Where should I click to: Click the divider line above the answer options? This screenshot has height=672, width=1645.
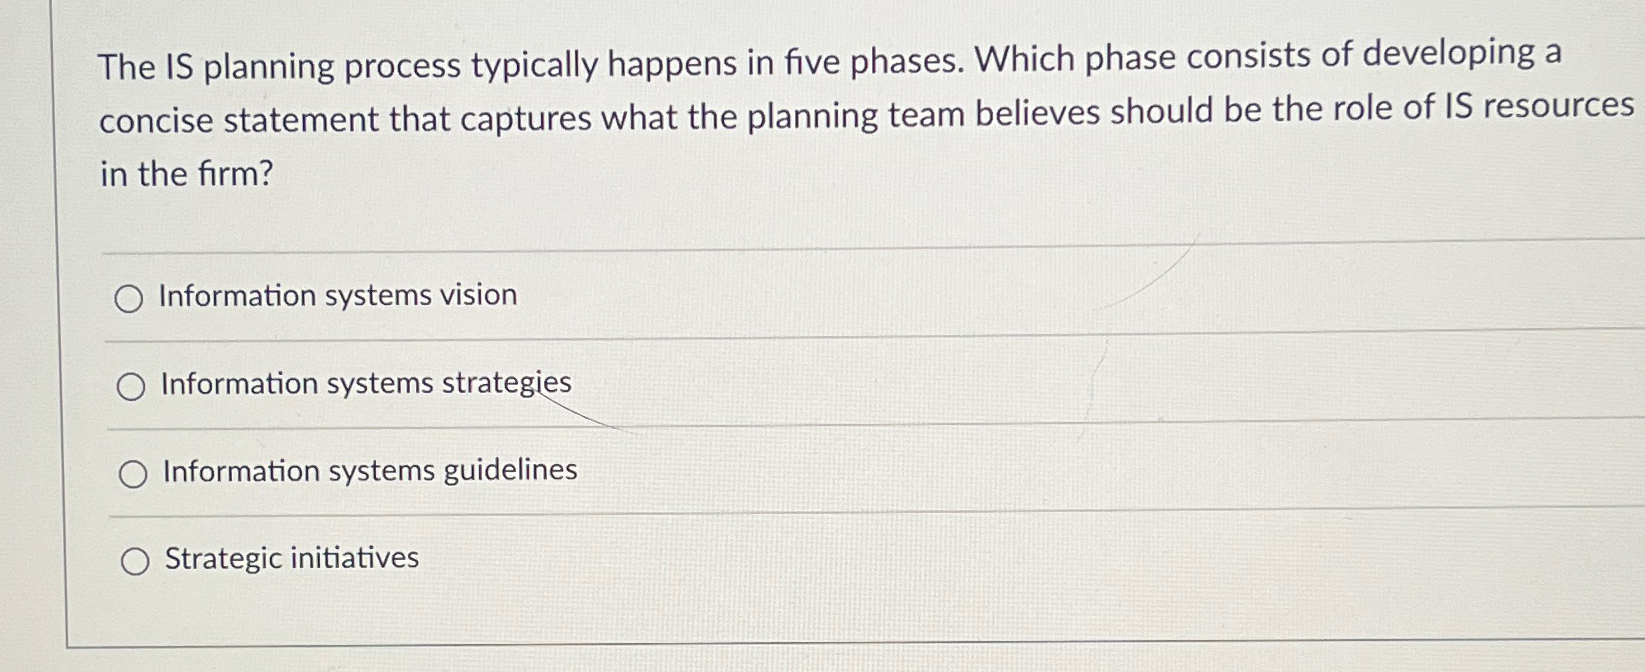(800, 248)
